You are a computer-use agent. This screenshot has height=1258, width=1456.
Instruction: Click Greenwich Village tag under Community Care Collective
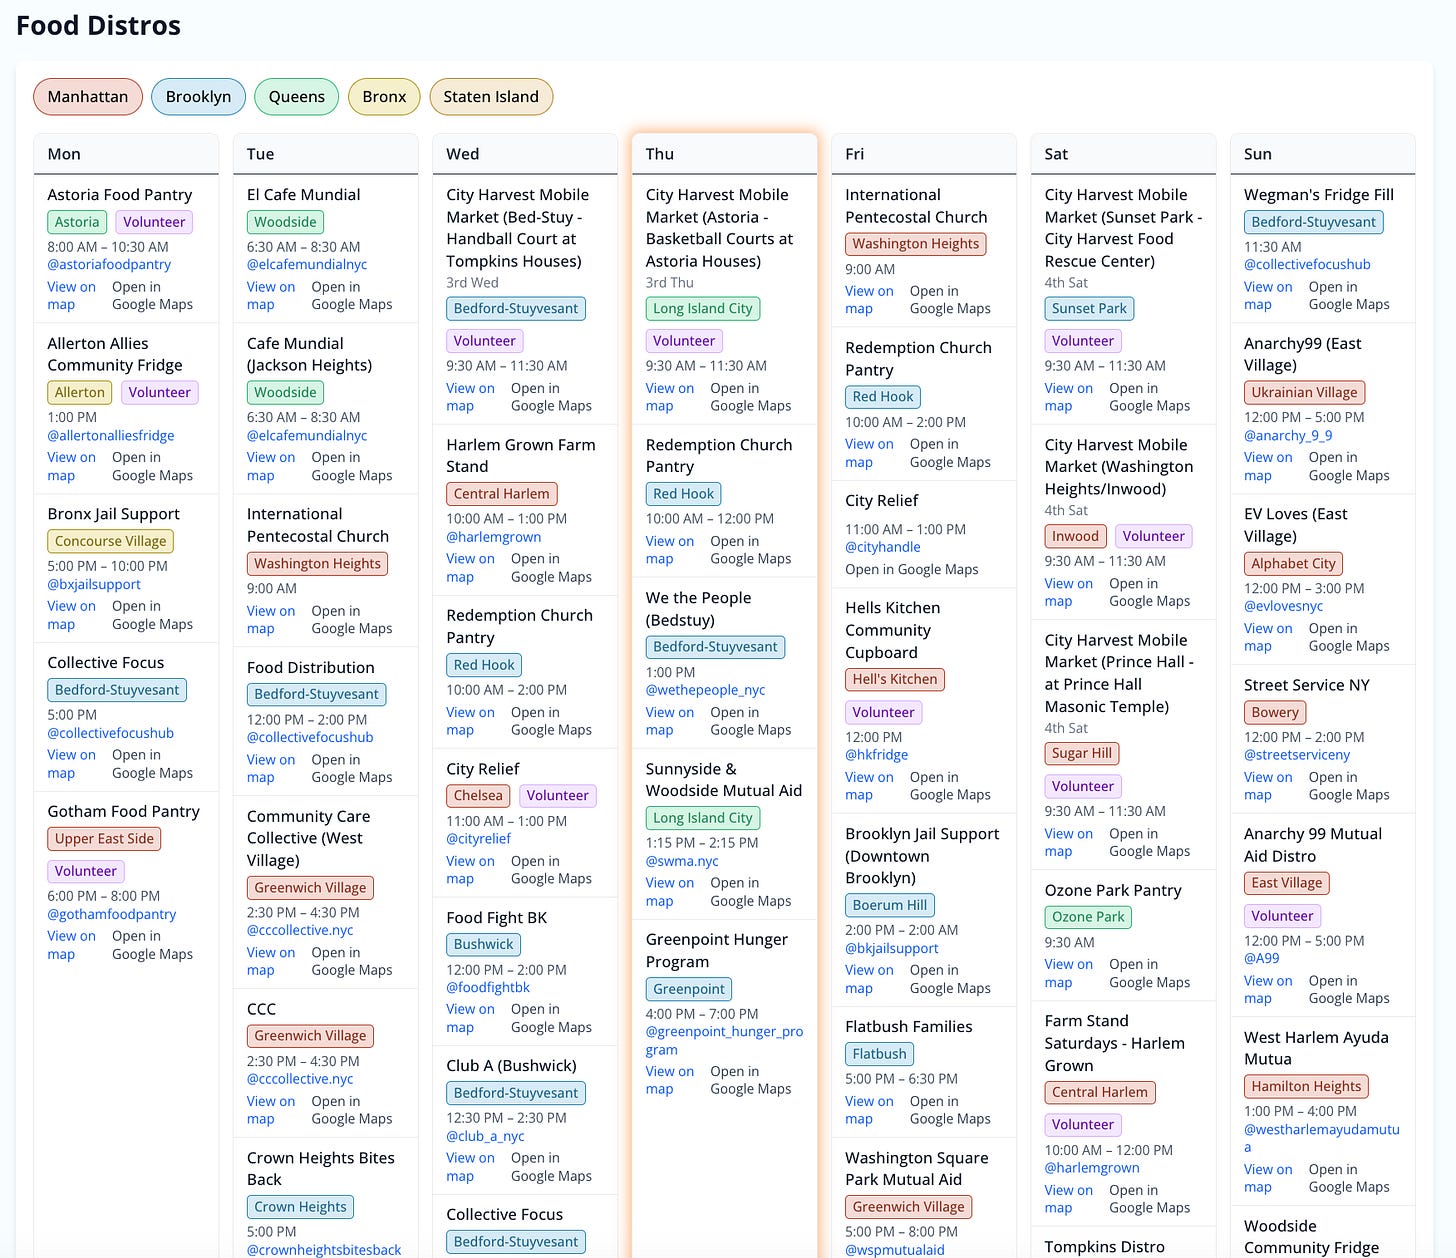[x=310, y=888]
